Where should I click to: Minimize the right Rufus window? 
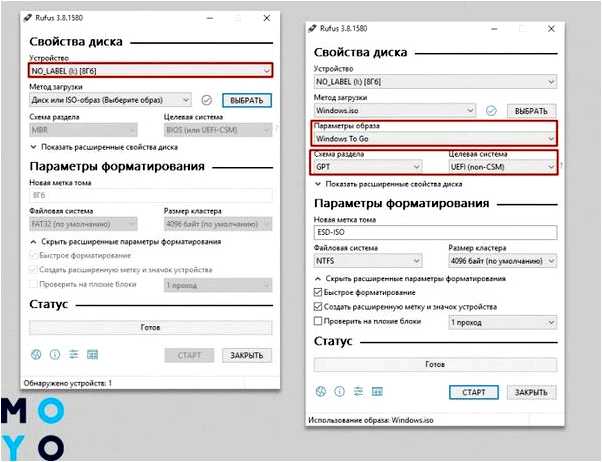click(494, 29)
